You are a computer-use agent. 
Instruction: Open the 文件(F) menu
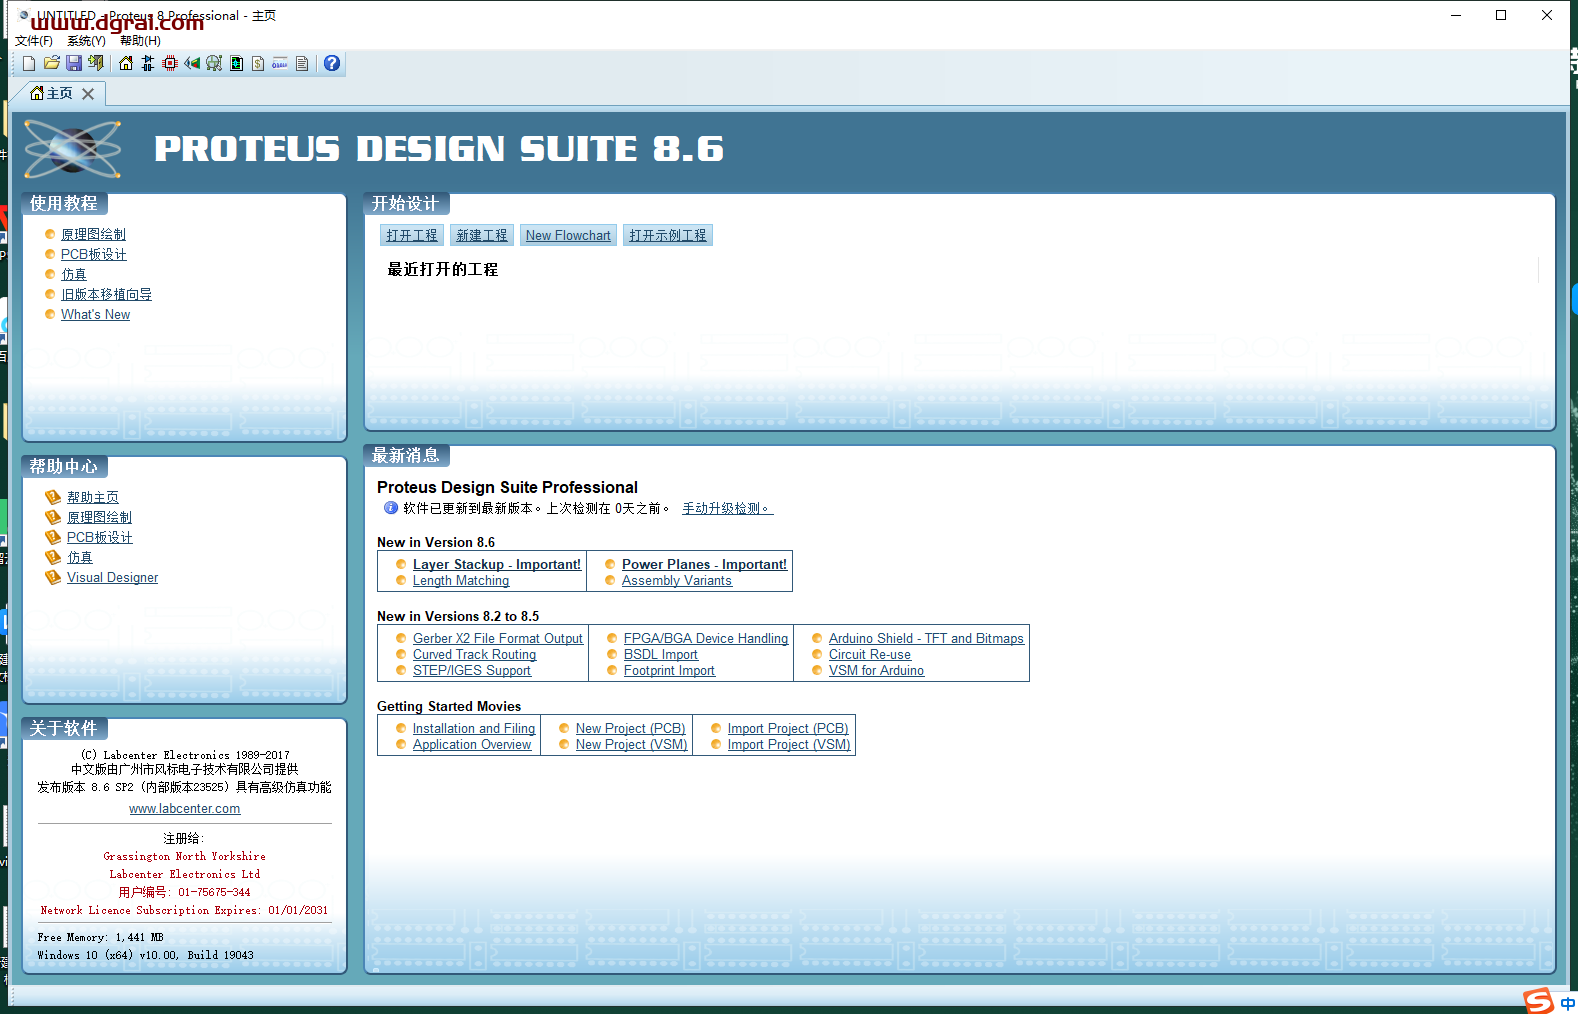tap(34, 41)
